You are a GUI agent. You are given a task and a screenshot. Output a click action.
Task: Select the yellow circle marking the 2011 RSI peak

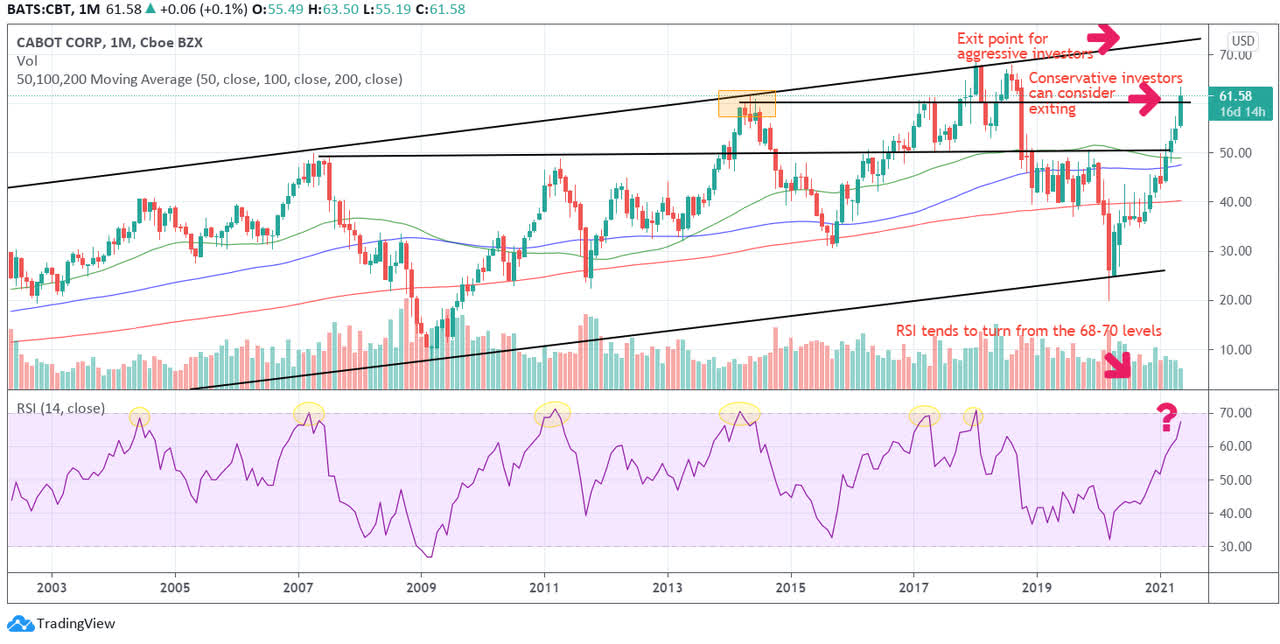pos(551,413)
